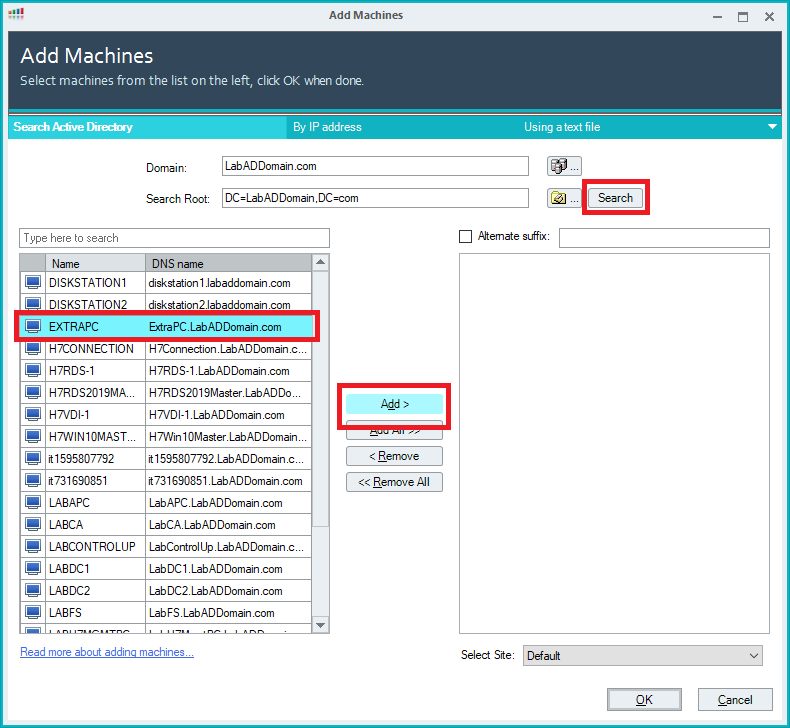This screenshot has width=790, height=728.
Task: Open the Using a text file tab
Action: click(x=562, y=127)
